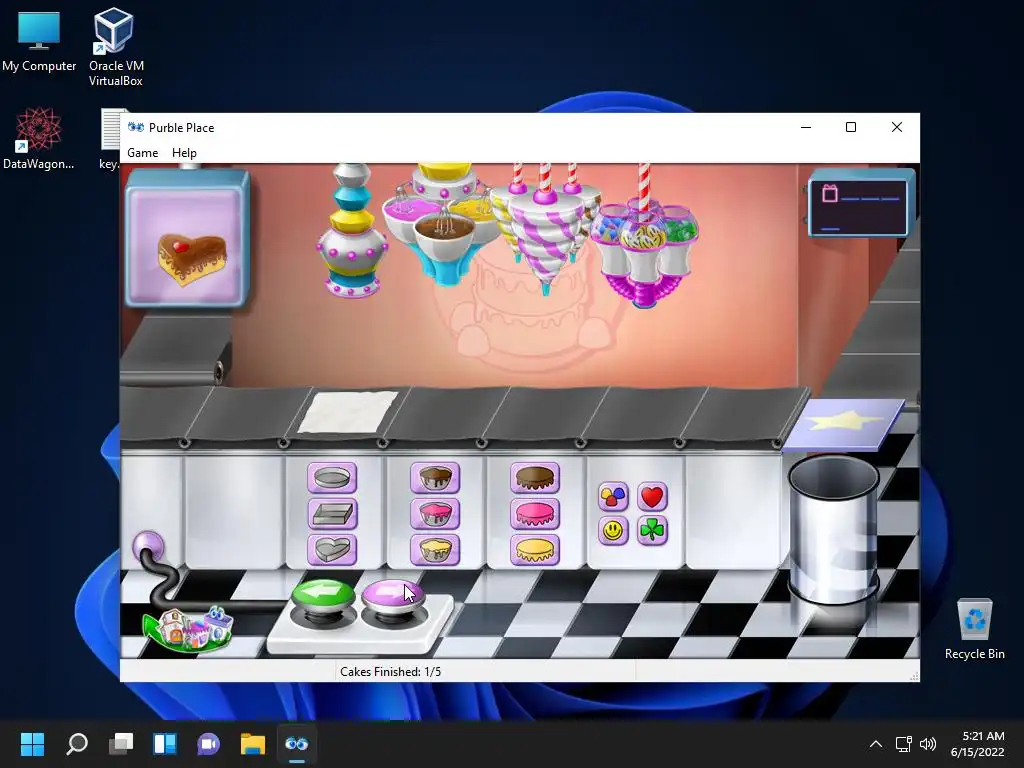Image resolution: width=1024 pixels, height=768 pixels.
Task: Open Task View from taskbar
Action: point(121,744)
